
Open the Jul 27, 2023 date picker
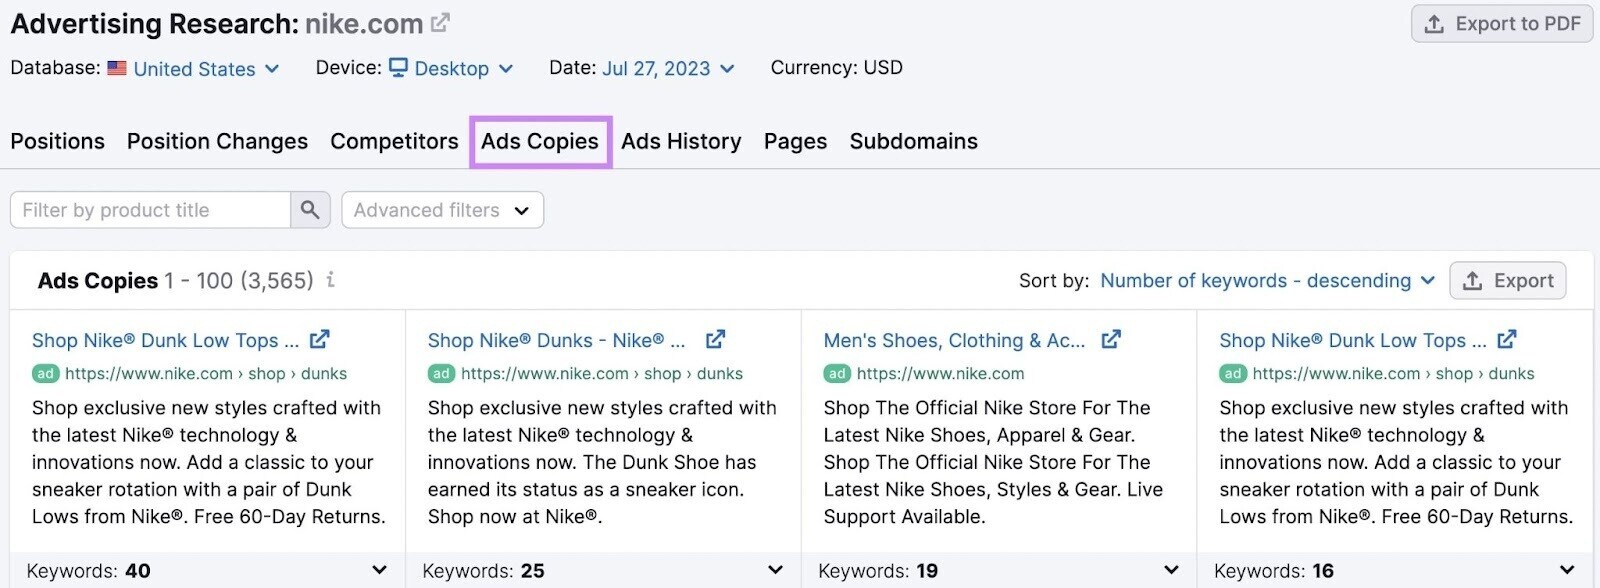coord(668,68)
